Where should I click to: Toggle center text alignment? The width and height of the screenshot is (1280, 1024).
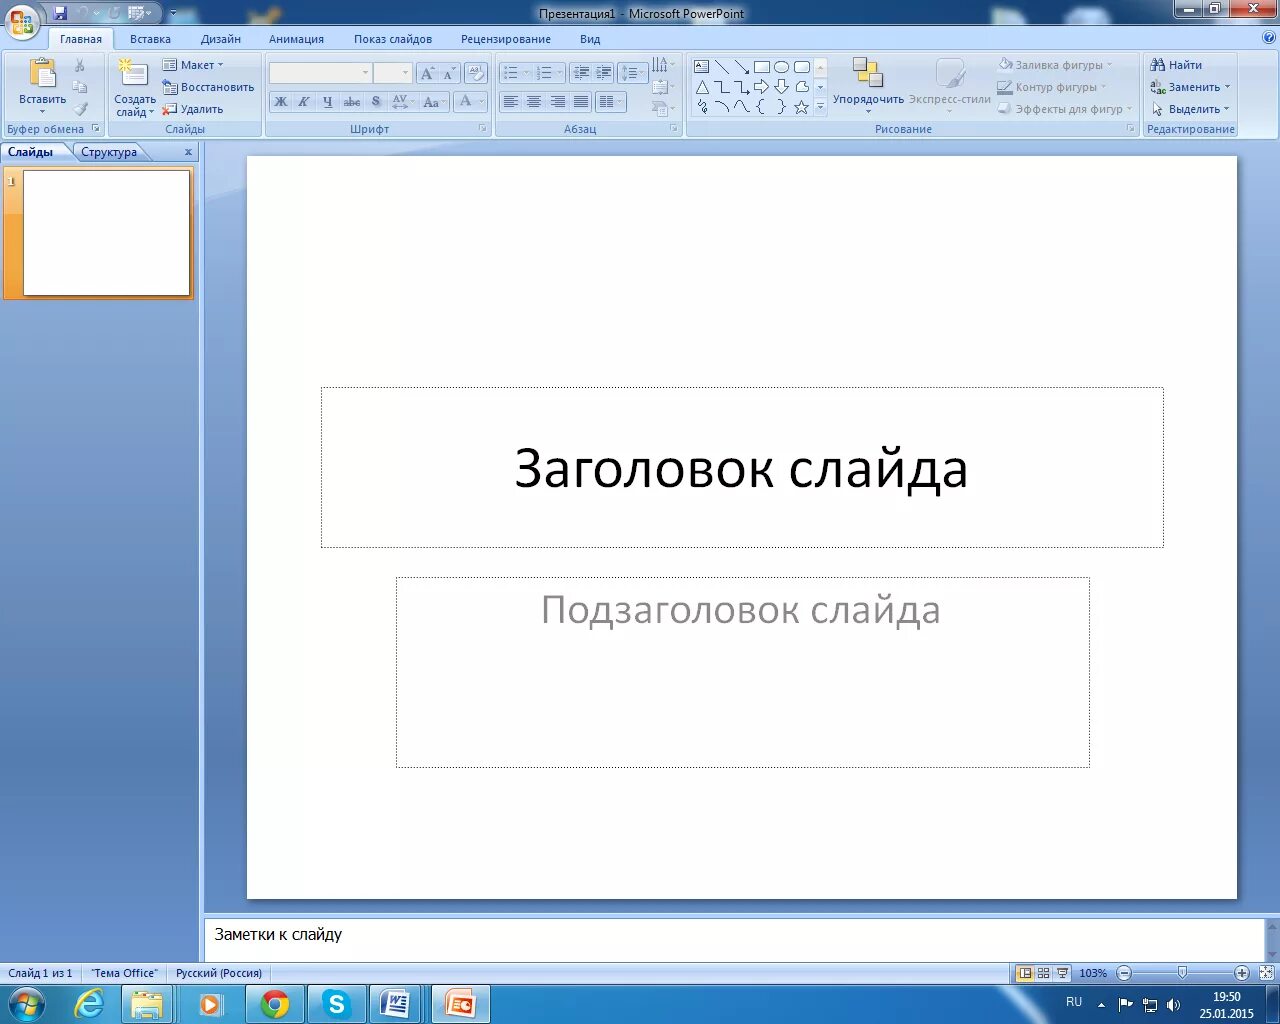tap(534, 102)
